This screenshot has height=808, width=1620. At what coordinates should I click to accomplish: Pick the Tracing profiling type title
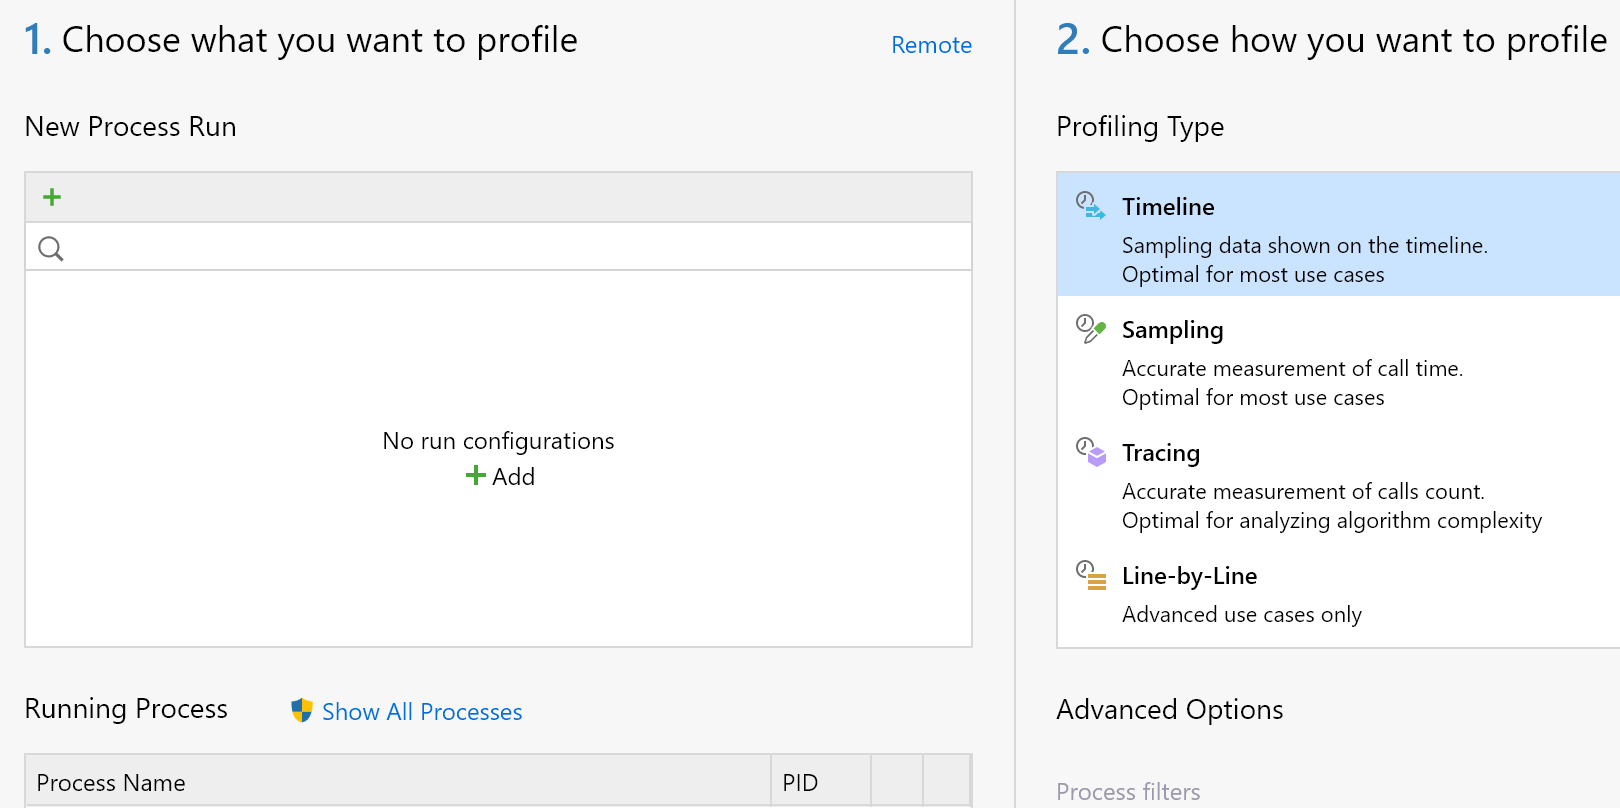click(x=1160, y=453)
